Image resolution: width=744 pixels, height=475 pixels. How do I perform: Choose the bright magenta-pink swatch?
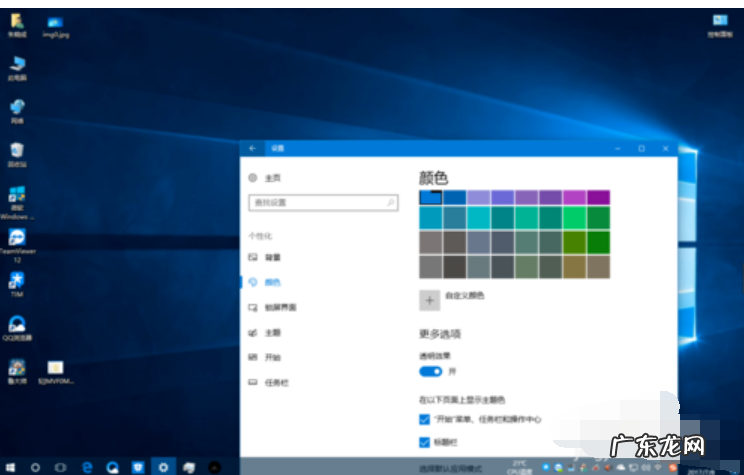[x=575, y=197]
